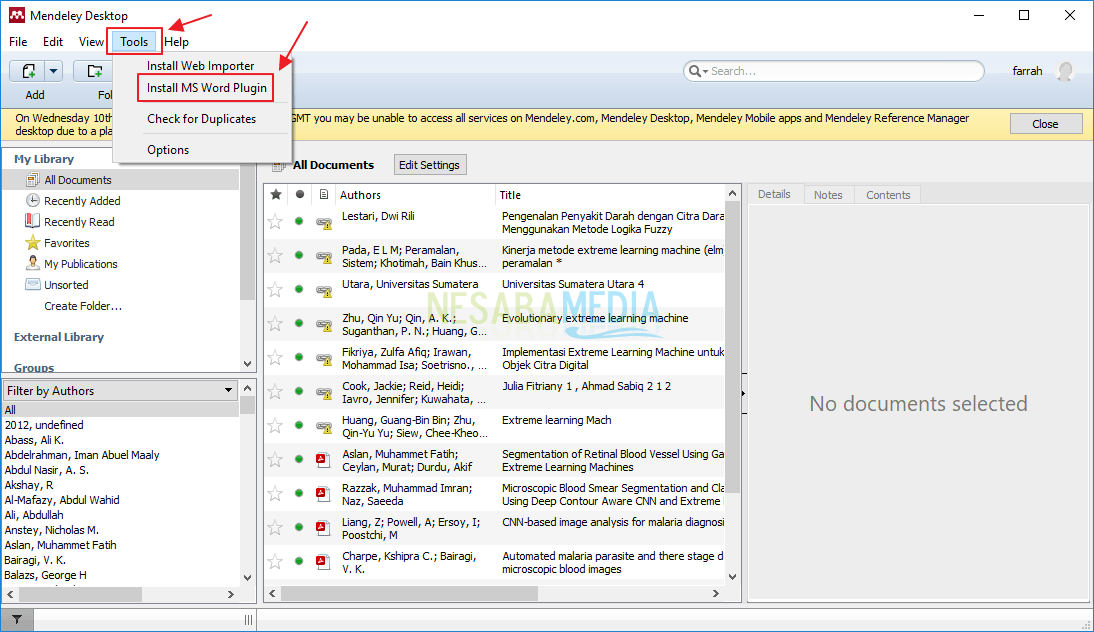Filter by author Abass, Ali K.
The width and height of the screenshot is (1094, 632).
tap(34, 440)
